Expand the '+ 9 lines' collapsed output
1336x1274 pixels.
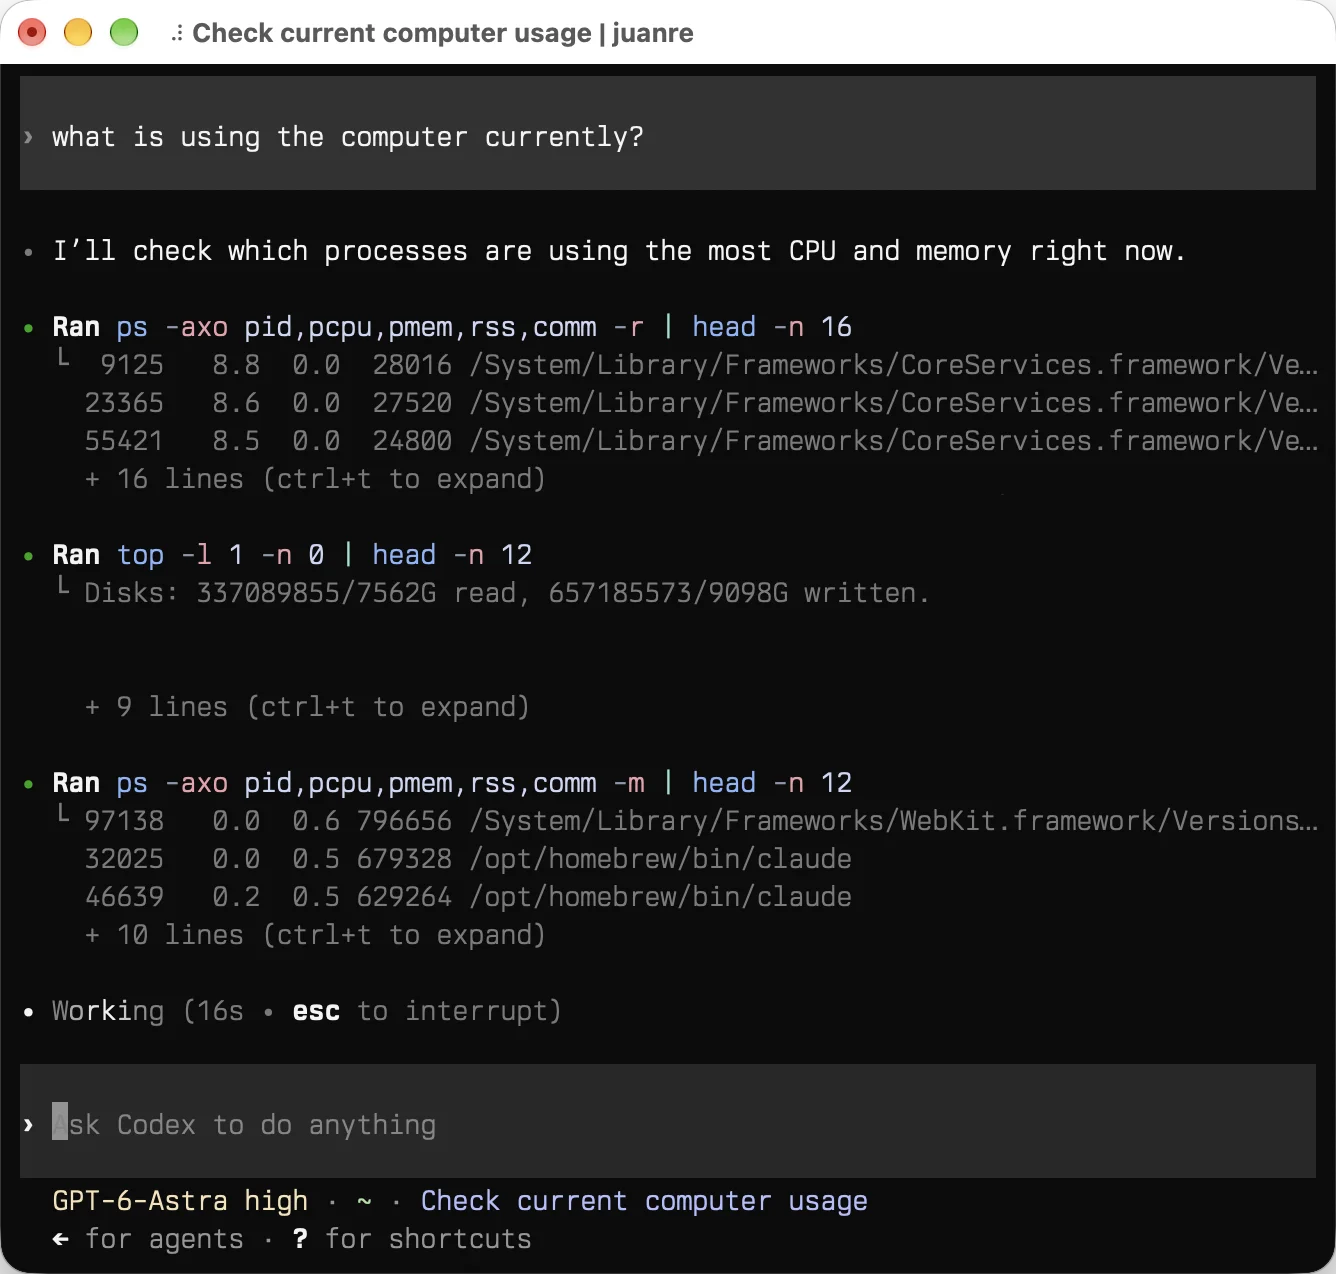point(307,707)
